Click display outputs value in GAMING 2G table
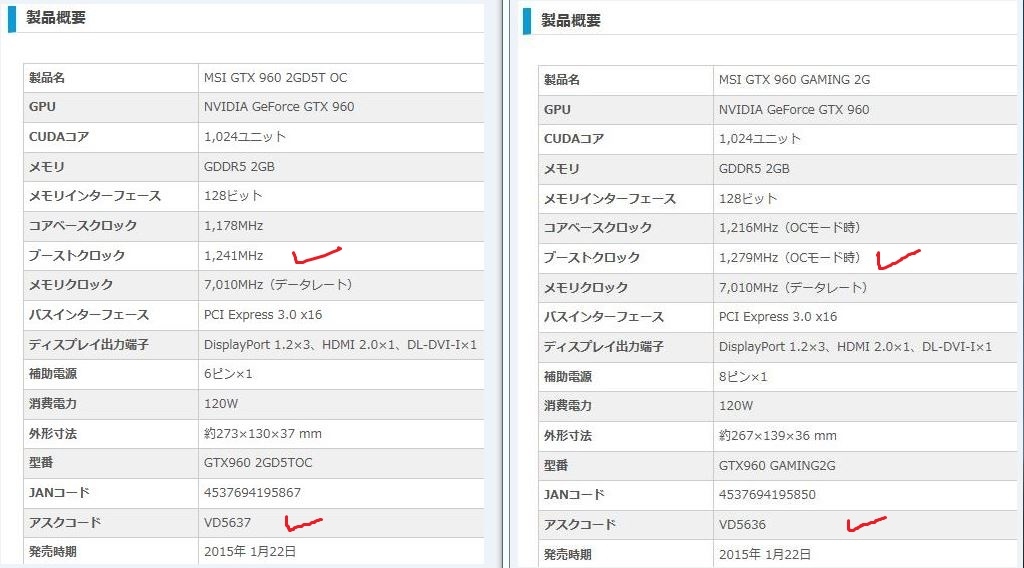Screen dimensions: 1024x568 (856, 347)
